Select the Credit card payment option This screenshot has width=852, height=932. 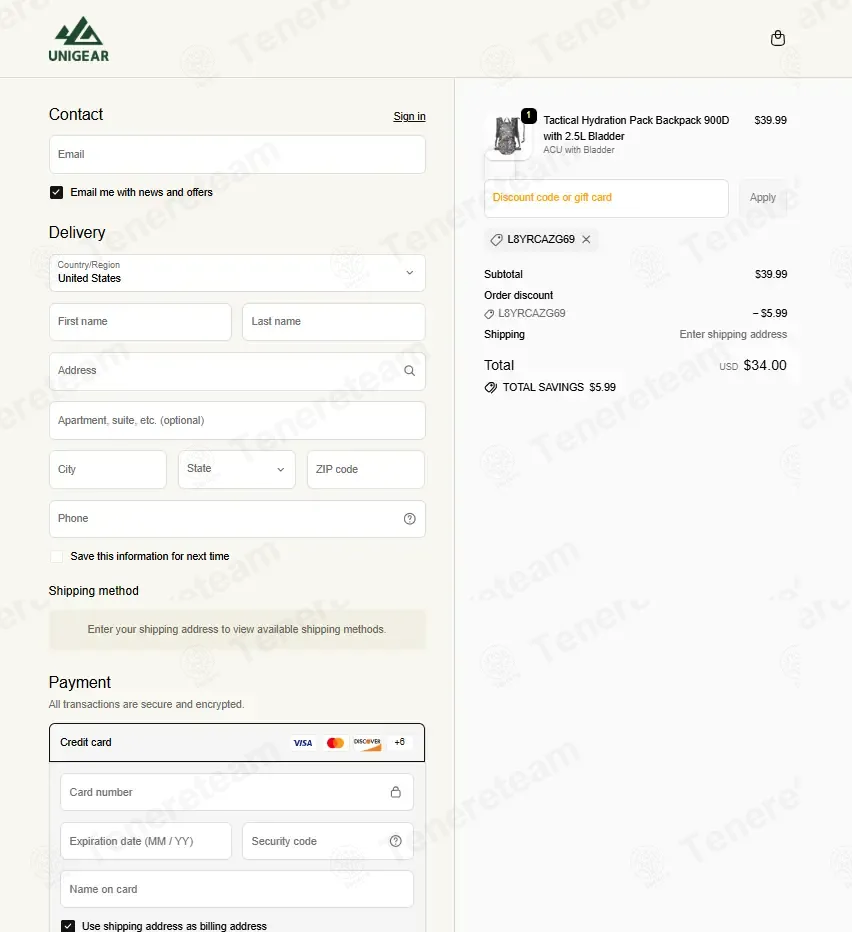(237, 742)
